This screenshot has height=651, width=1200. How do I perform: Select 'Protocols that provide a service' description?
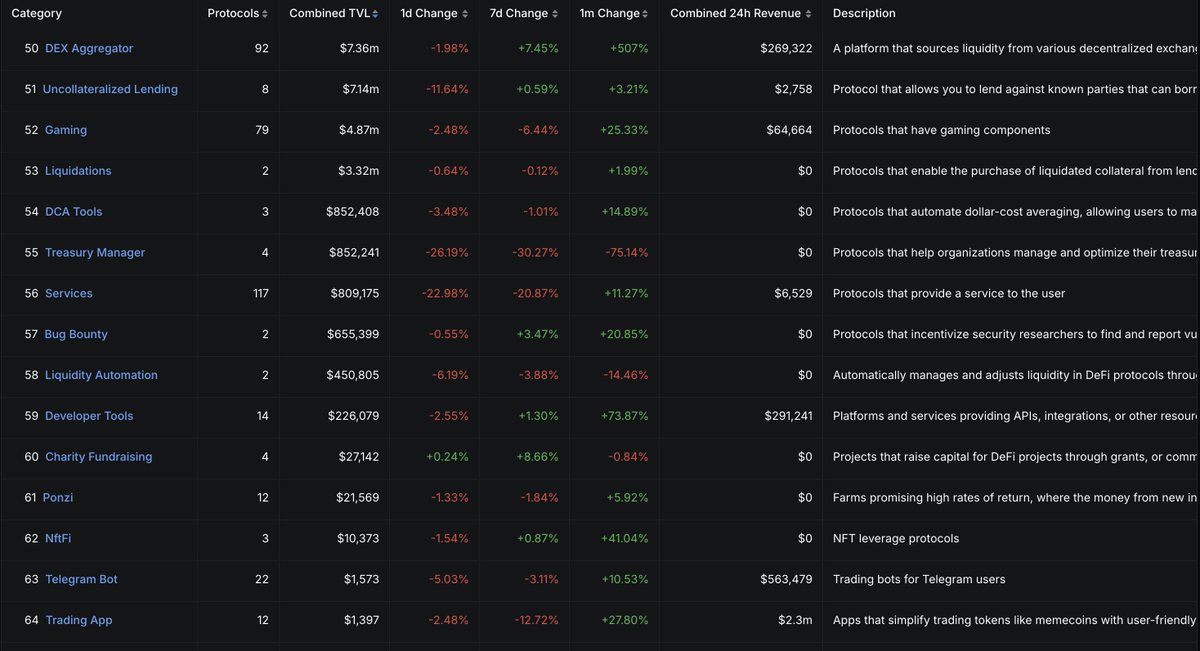click(x=949, y=294)
